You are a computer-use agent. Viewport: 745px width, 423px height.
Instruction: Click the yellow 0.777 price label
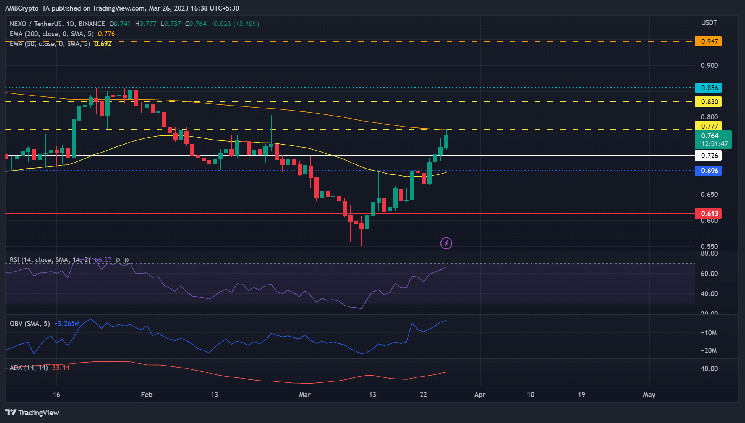708,126
